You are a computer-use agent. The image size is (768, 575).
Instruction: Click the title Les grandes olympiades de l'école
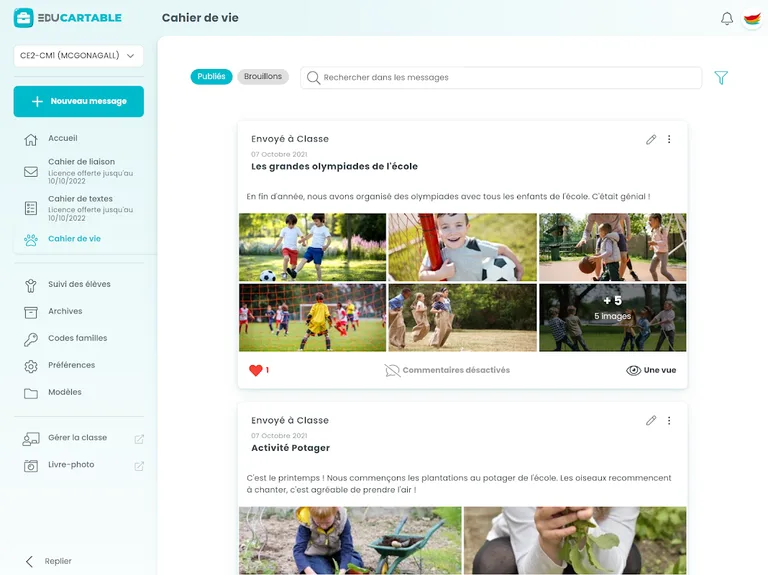[335, 167]
